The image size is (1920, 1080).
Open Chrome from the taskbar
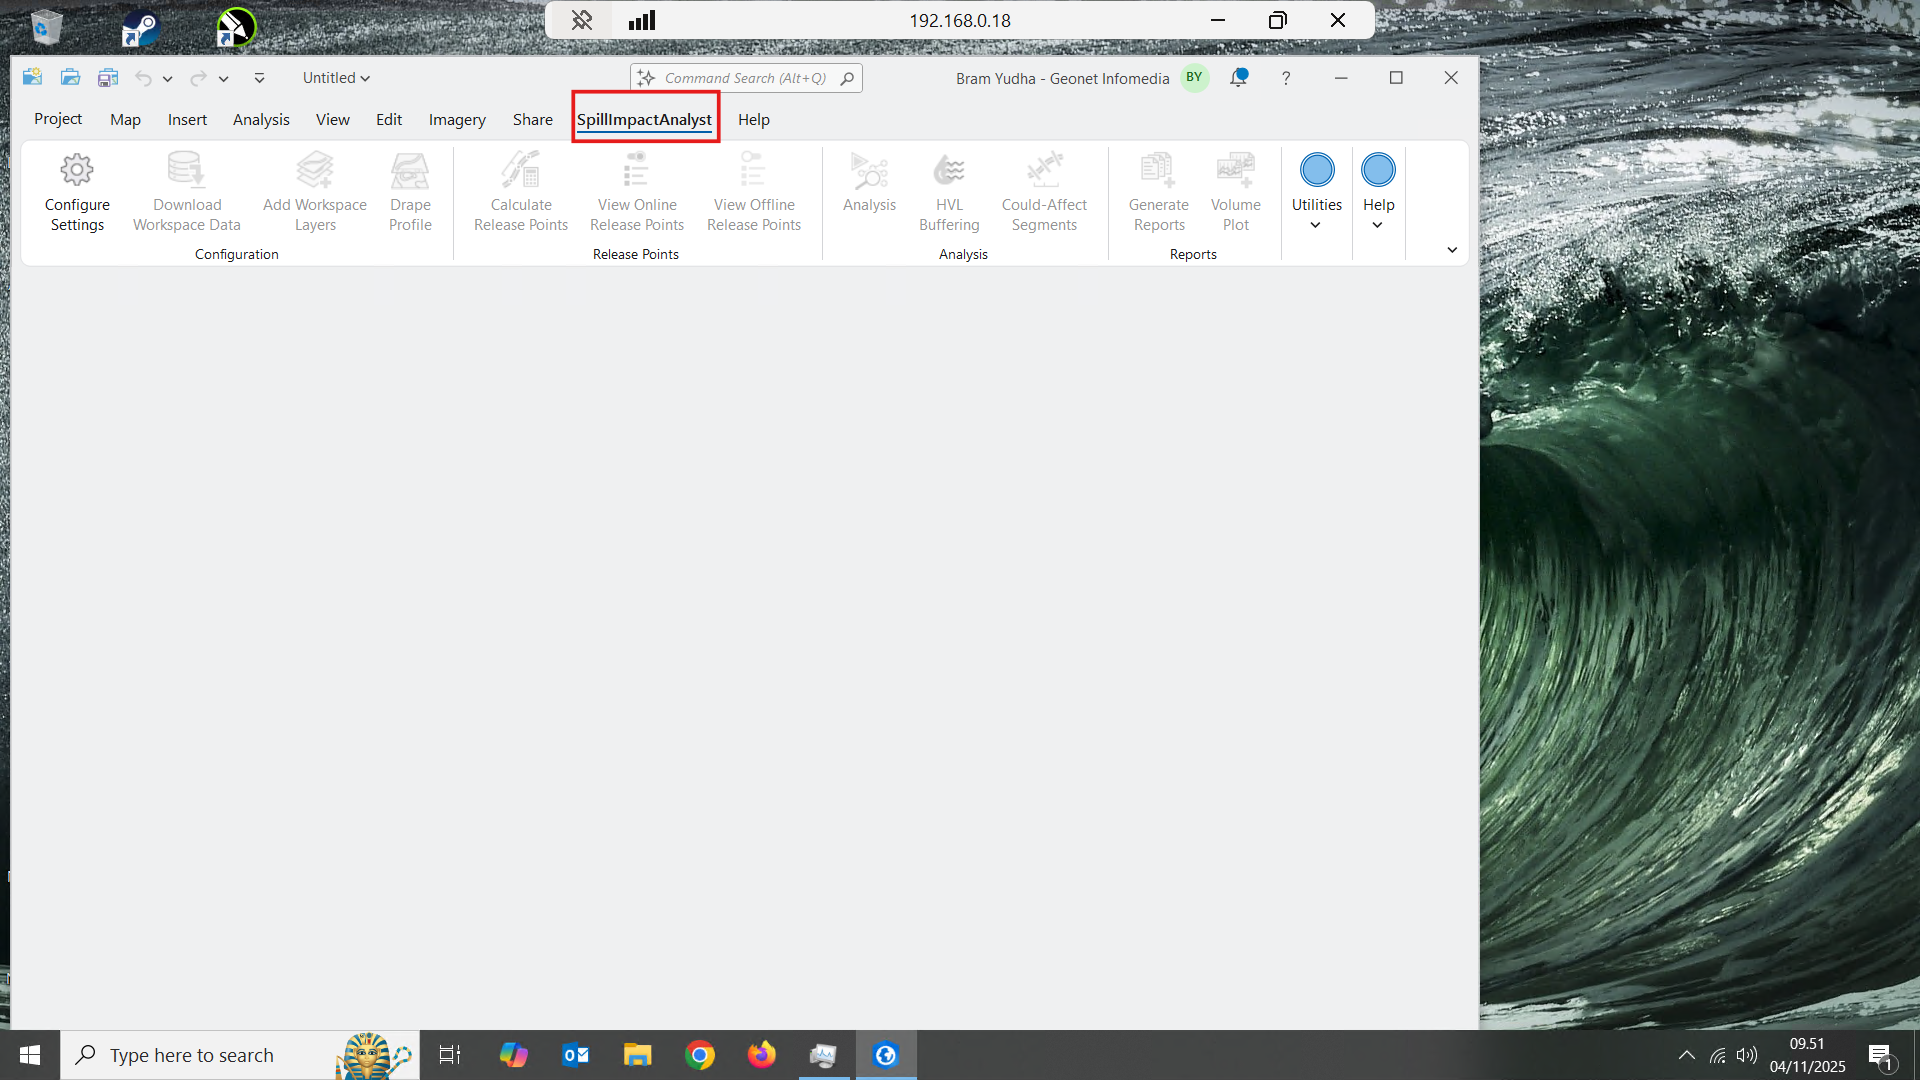[x=700, y=1055]
